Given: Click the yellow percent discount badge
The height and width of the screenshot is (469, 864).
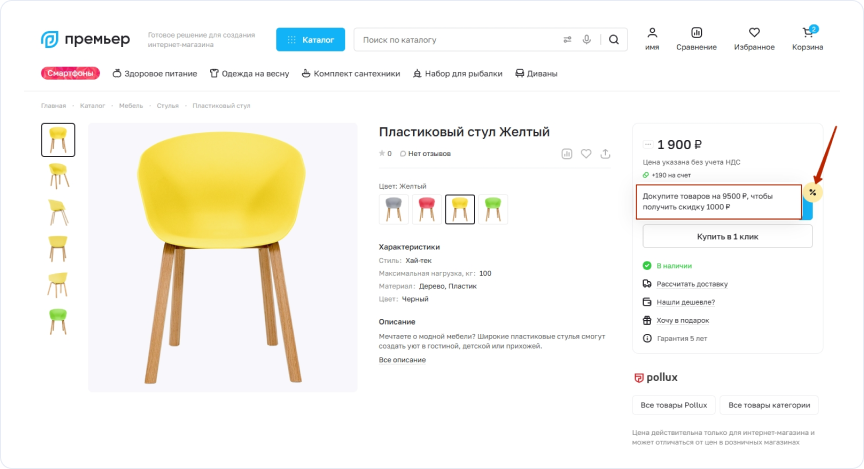Looking at the screenshot, I should 812,192.
